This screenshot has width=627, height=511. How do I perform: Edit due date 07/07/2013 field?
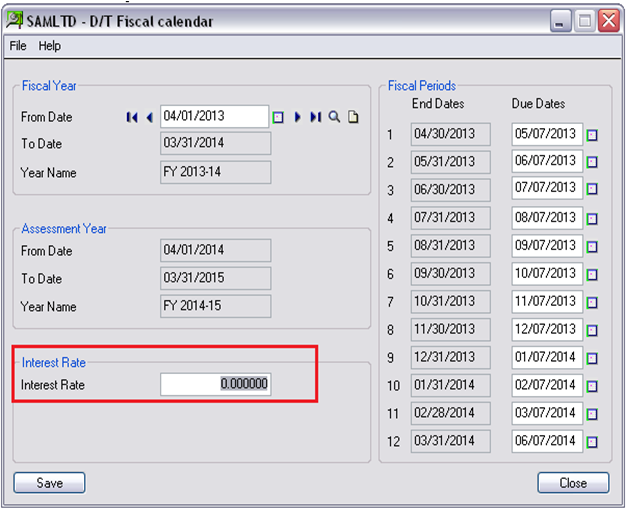pos(547,188)
